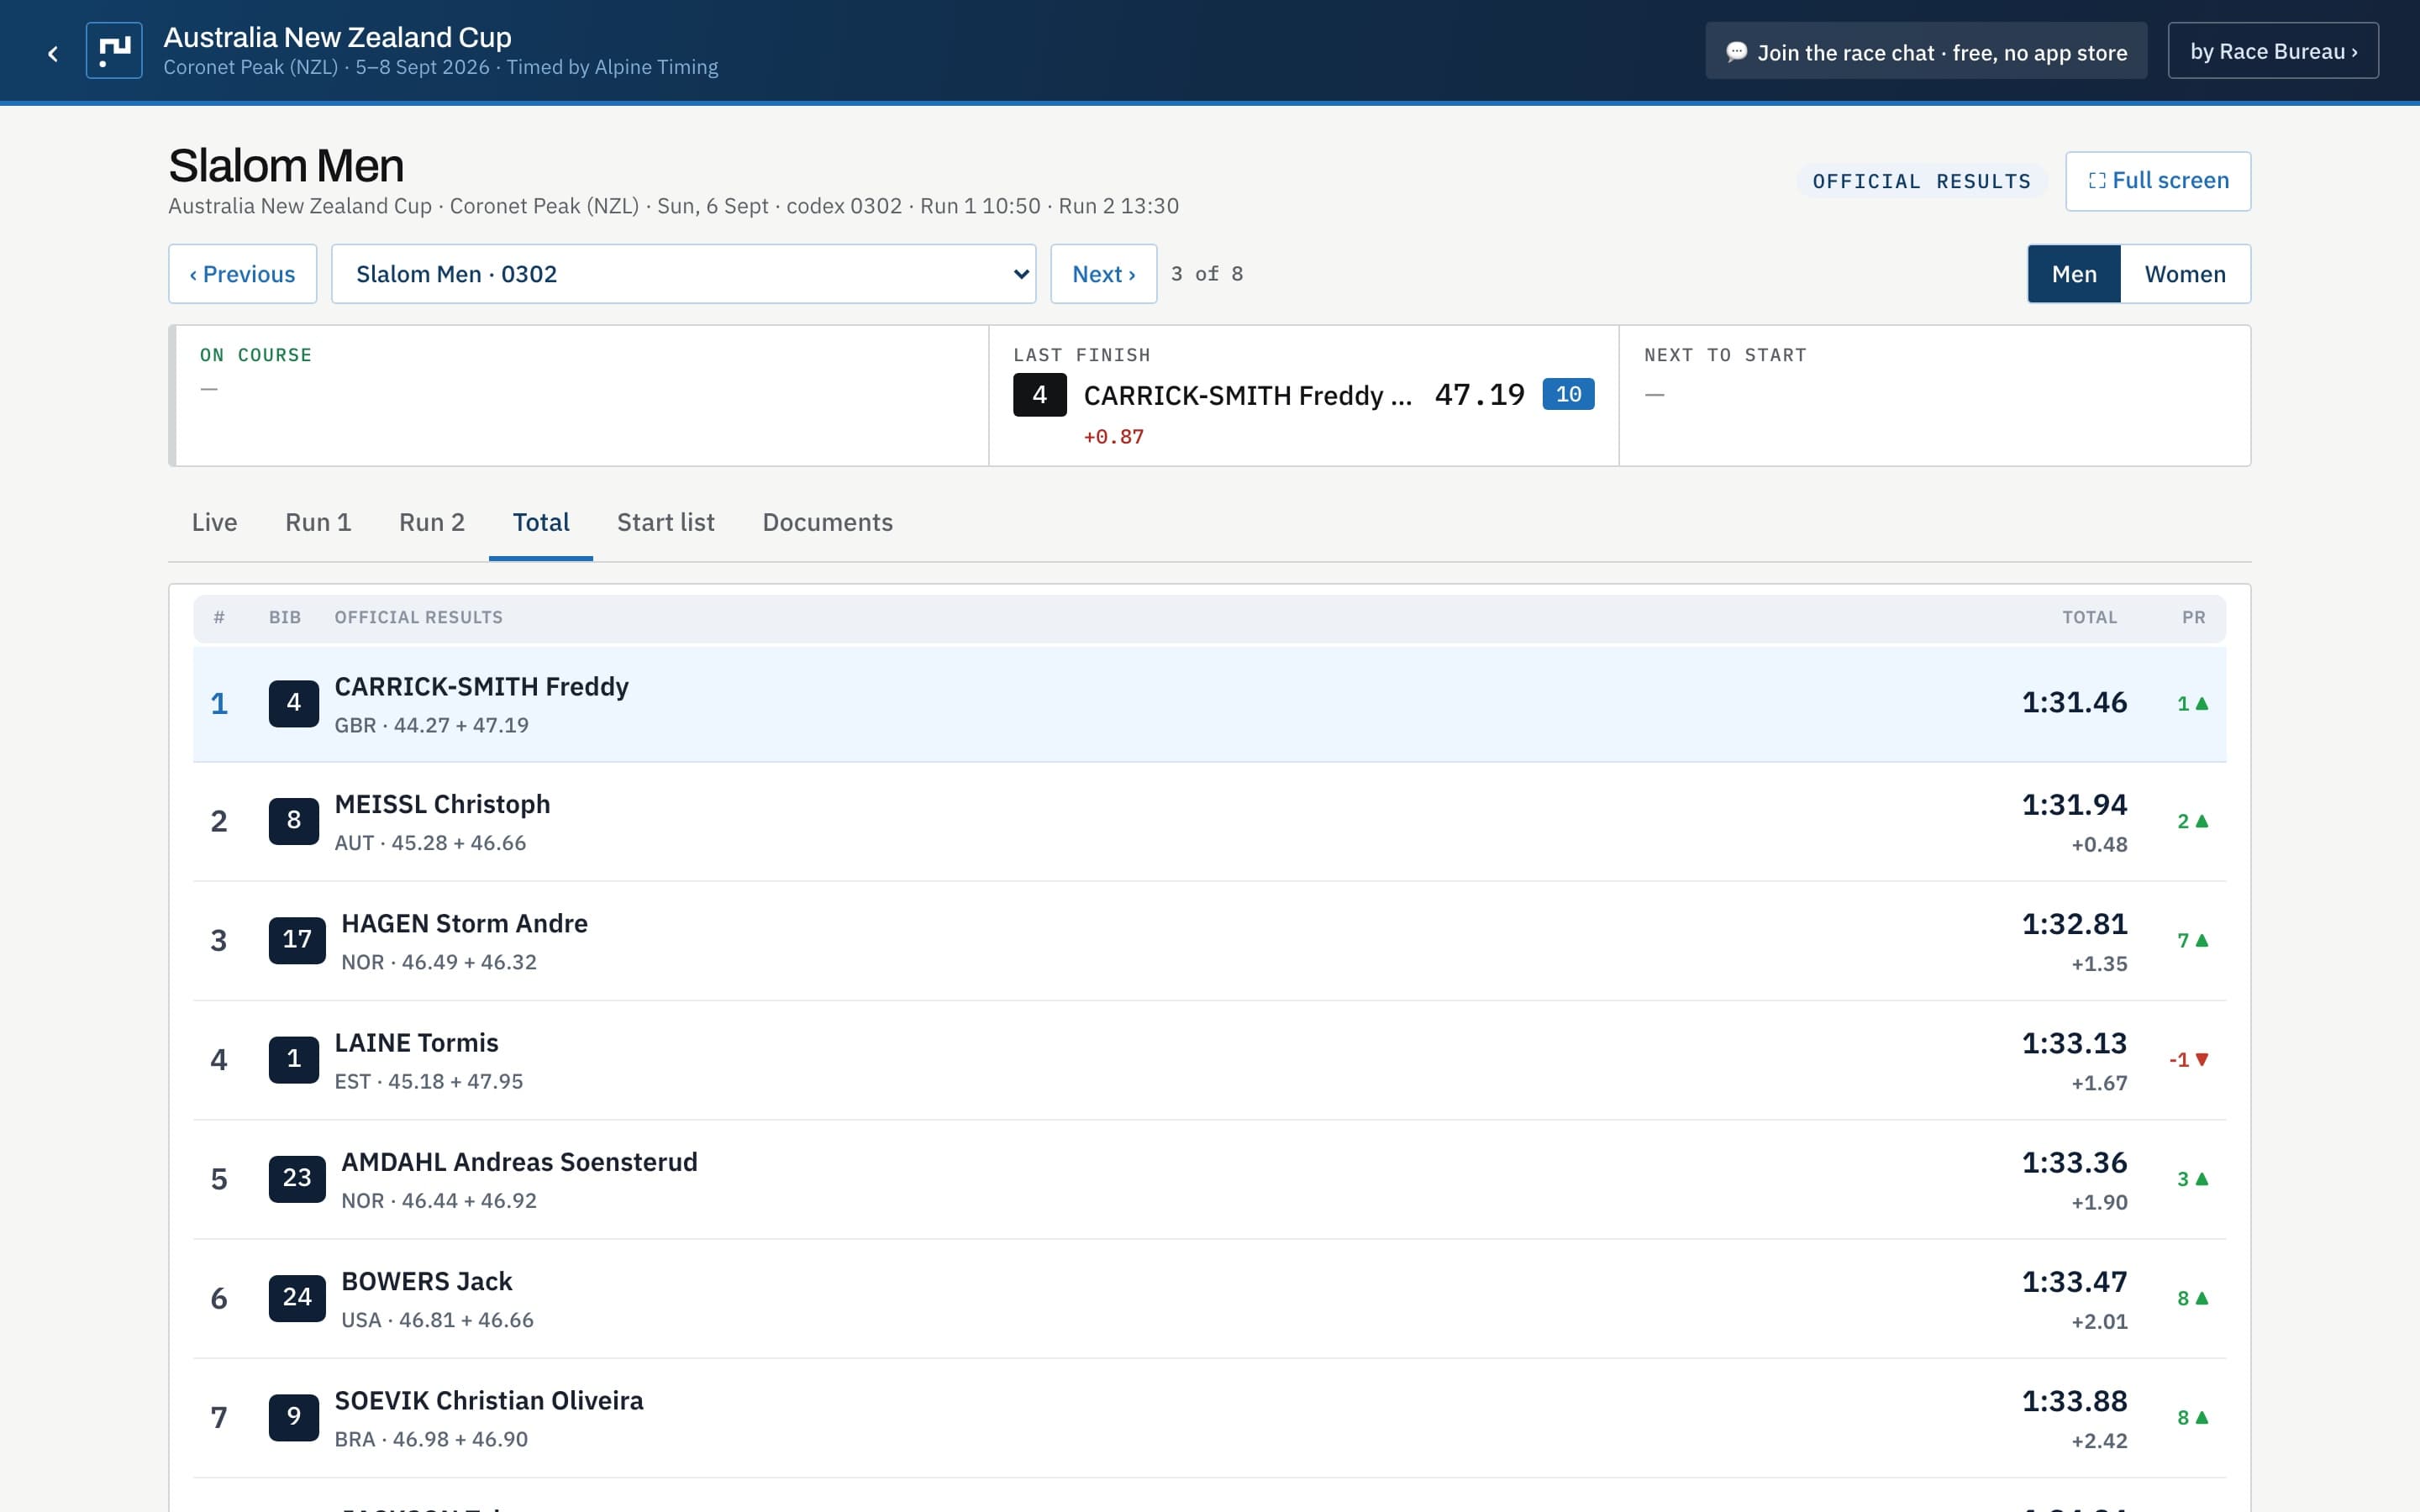Click the back arrow in the header
This screenshot has width=2420, height=1512.
[x=53, y=53]
